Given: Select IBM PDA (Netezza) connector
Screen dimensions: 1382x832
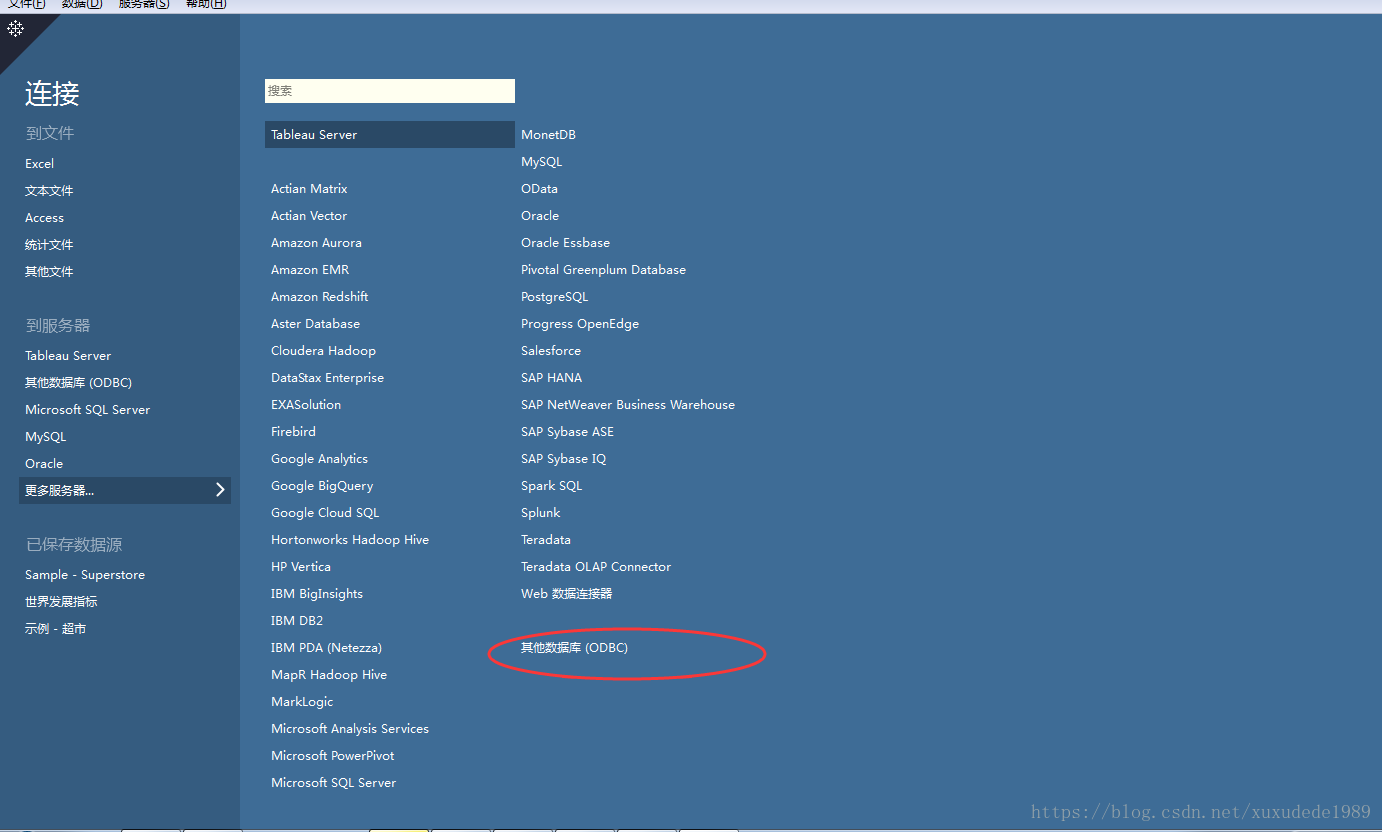Looking at the screenshot, I should point(326,648).
